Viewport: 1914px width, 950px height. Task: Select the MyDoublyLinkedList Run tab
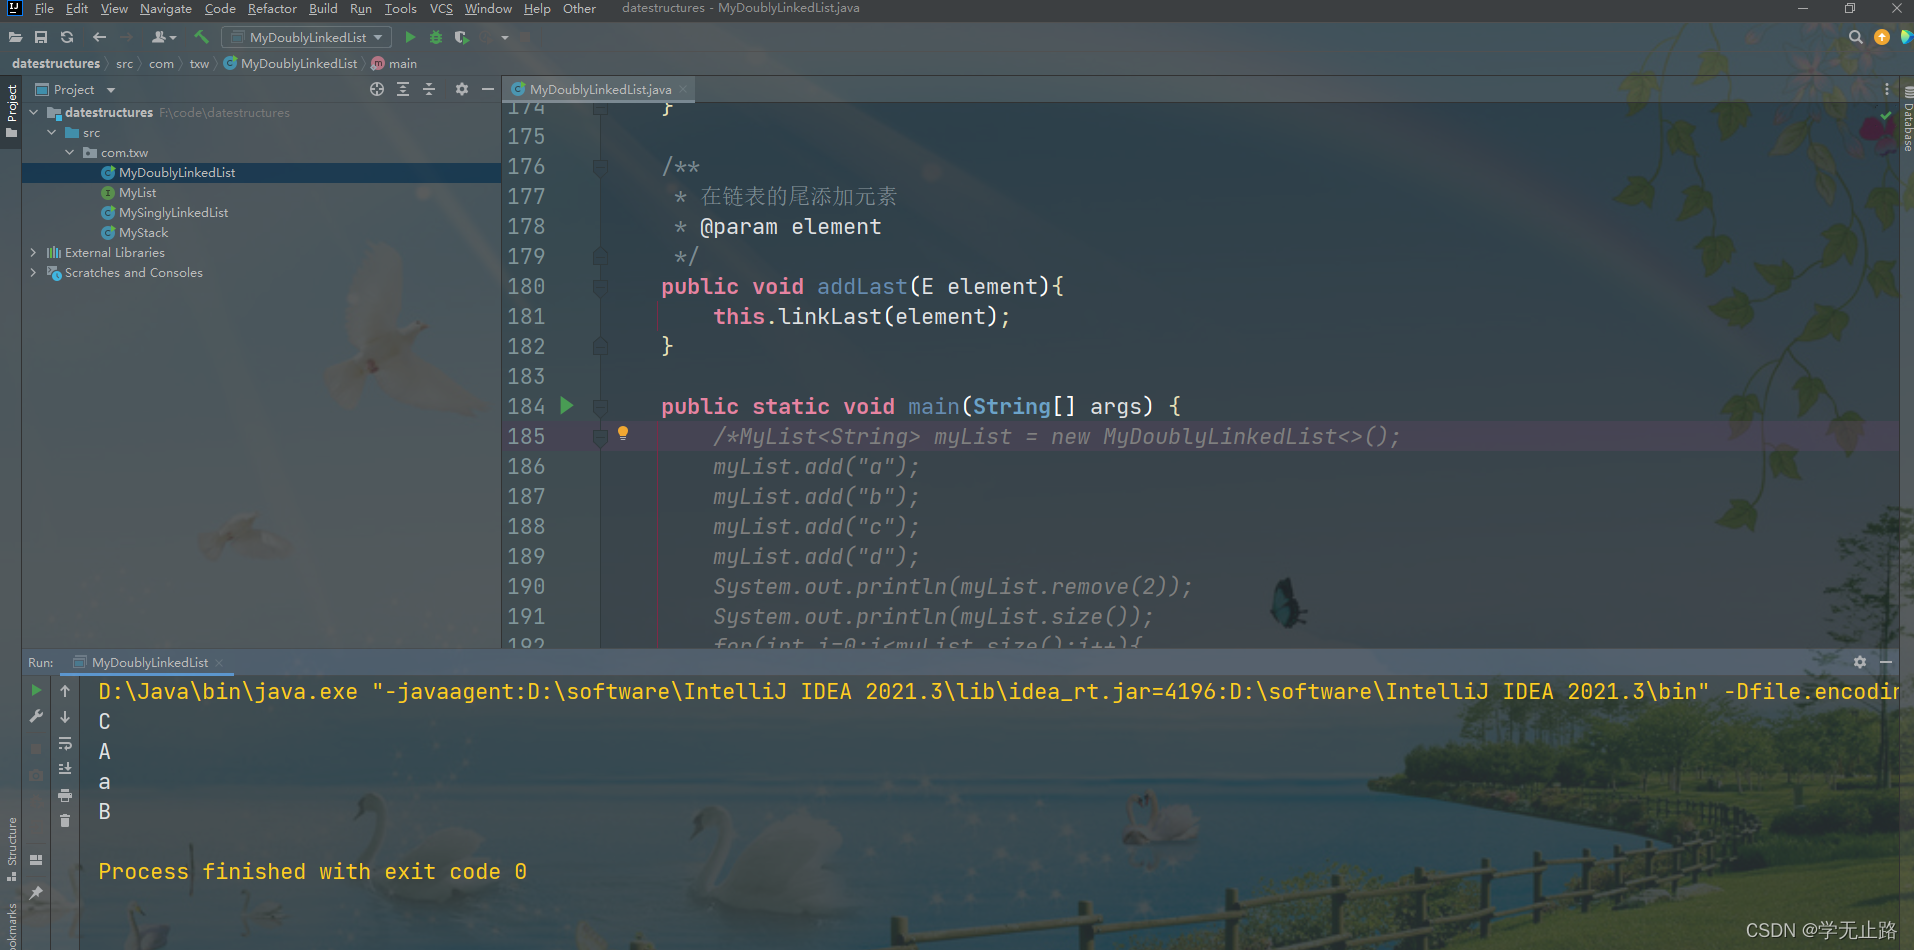pos(149,662)
